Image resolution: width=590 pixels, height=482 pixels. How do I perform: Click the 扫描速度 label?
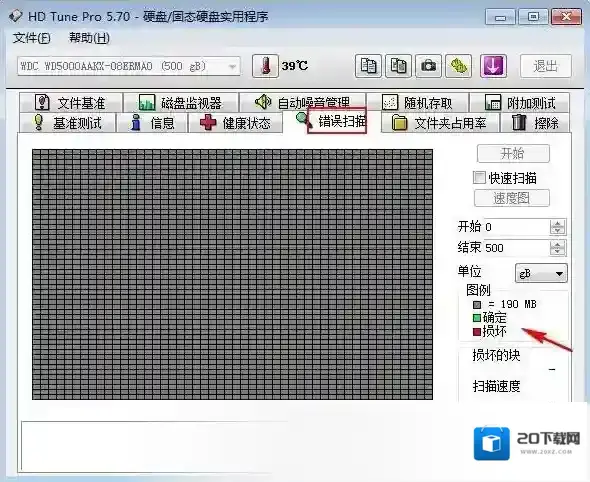click(x=496, y=386)
